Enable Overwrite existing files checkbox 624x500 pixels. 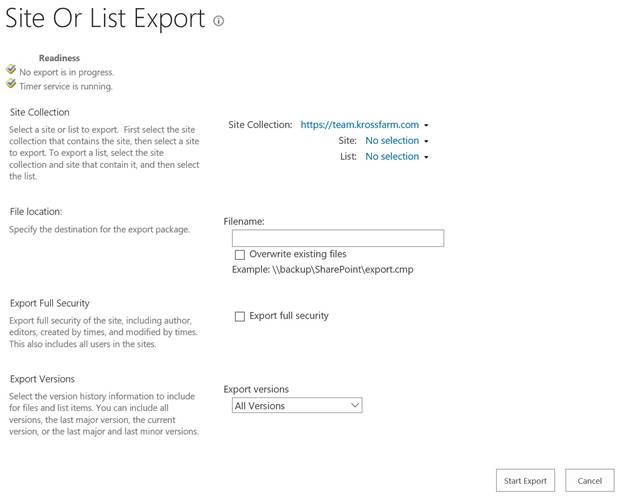click(240, 255)
